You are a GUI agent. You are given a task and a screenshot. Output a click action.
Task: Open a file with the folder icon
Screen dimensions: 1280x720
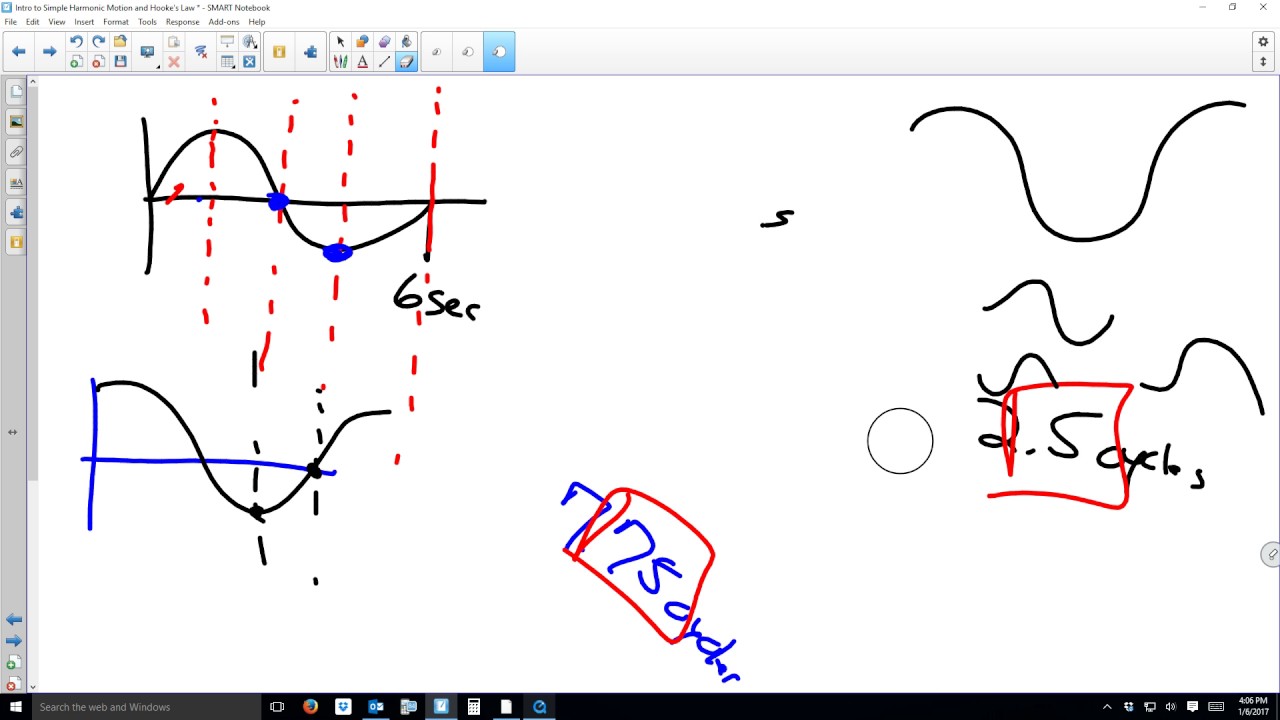120,42
